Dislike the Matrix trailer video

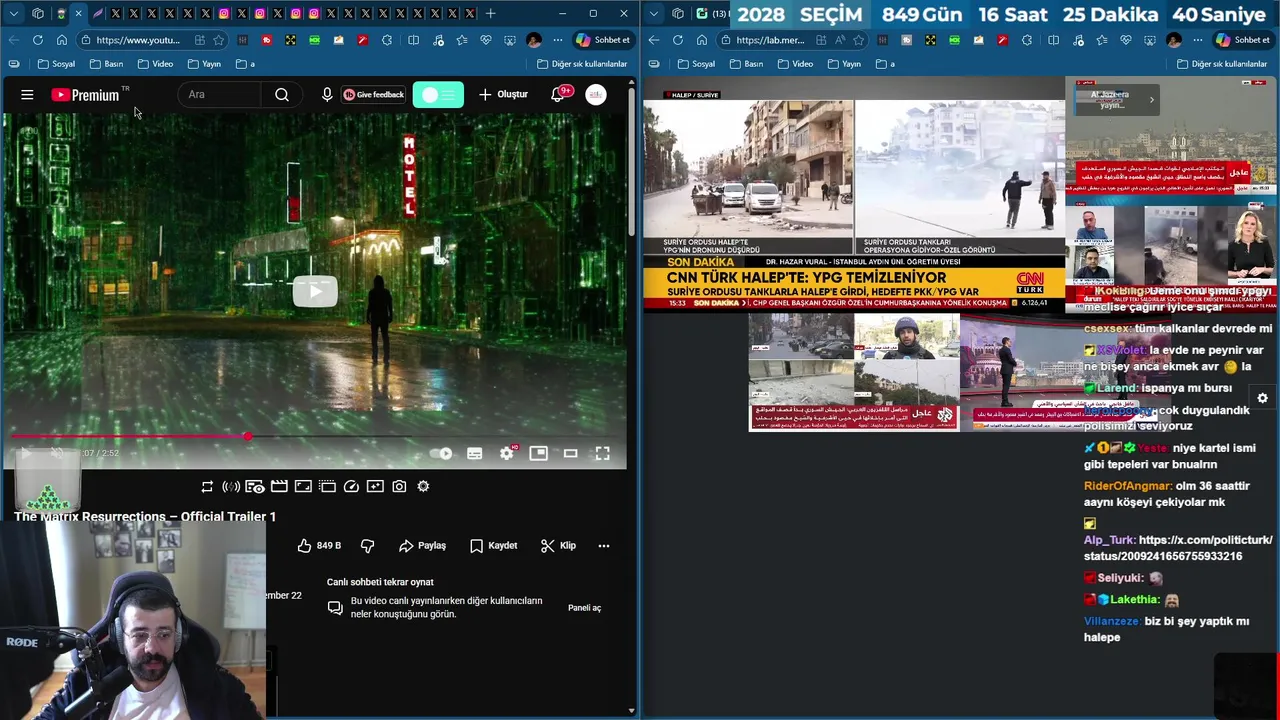367,545
